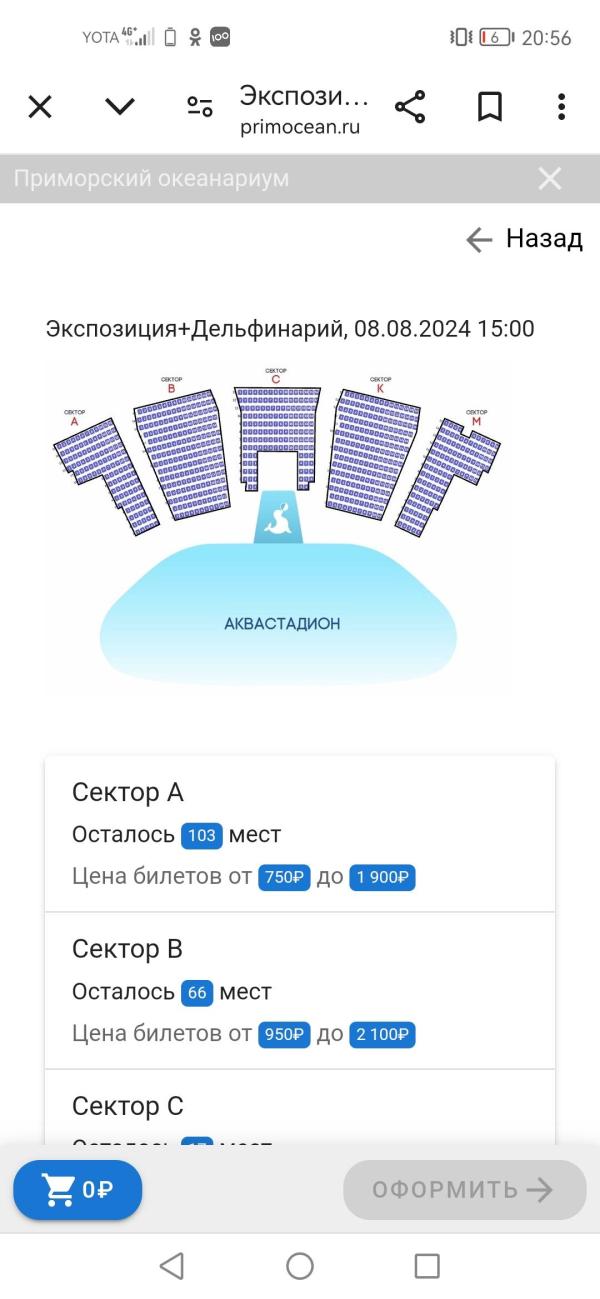
Task: Open the three-dot overflow menu
Action: click(x=561, y=106)
